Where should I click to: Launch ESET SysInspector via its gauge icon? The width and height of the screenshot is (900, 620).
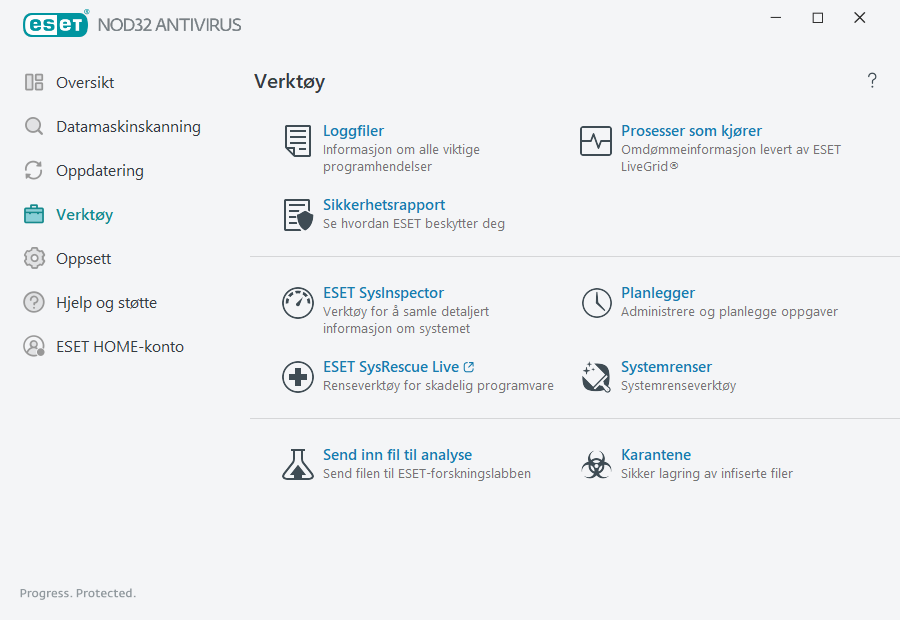pyautogui.click(x=297, y=303)
